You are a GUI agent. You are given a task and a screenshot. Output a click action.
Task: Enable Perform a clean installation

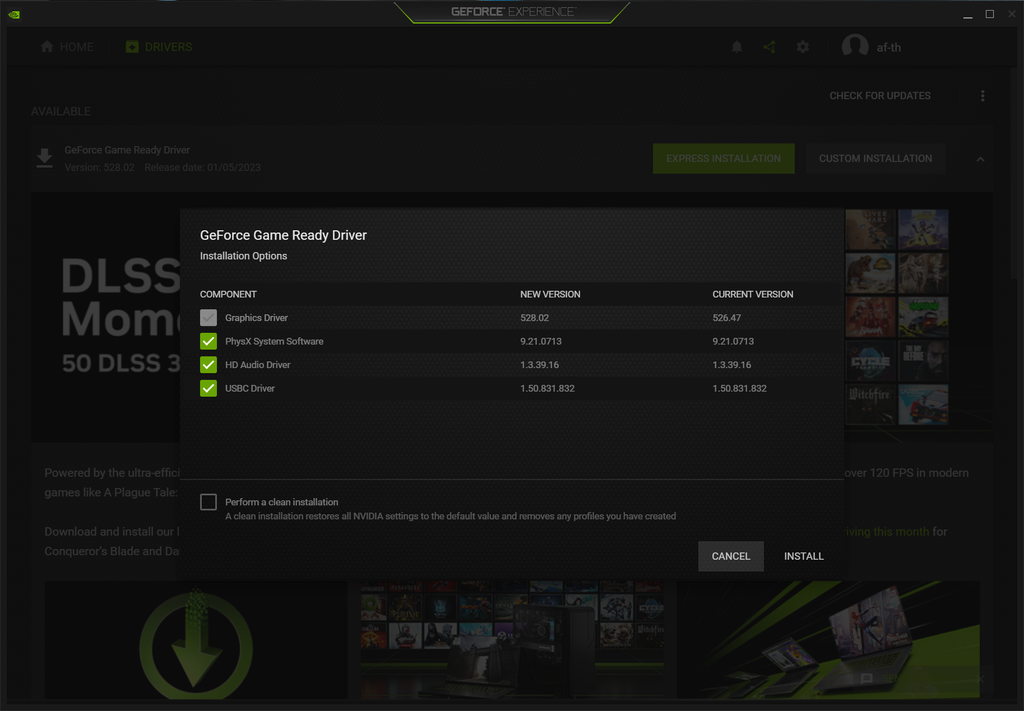[x=208, y=502]
